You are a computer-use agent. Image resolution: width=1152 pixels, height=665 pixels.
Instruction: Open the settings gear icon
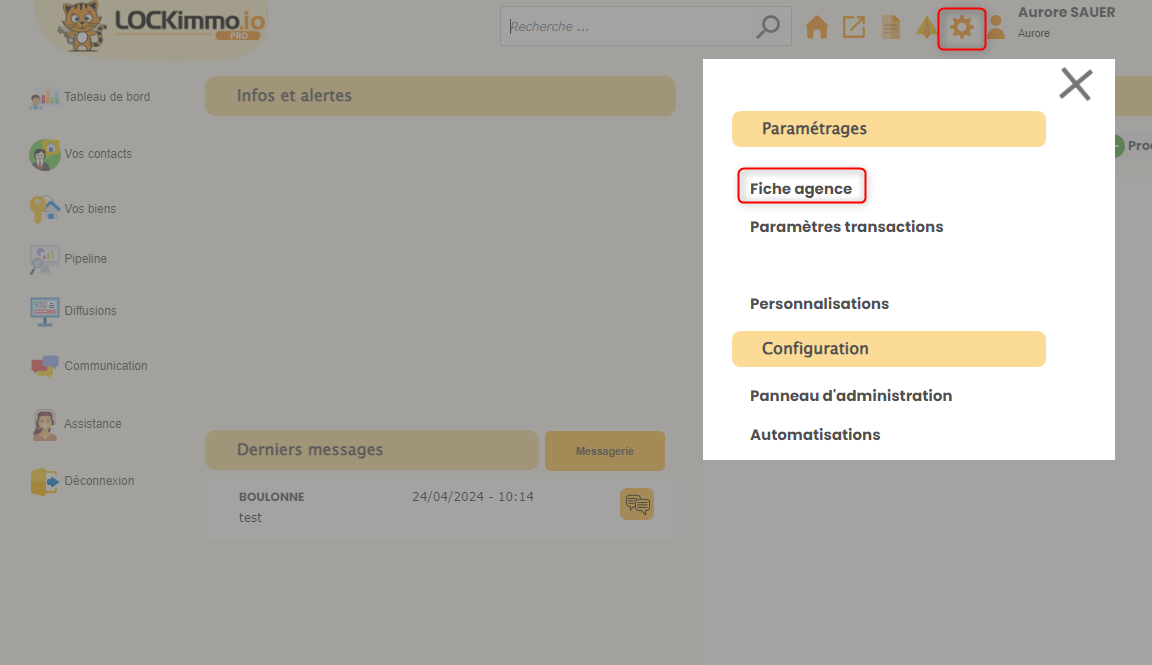[962, 28]
